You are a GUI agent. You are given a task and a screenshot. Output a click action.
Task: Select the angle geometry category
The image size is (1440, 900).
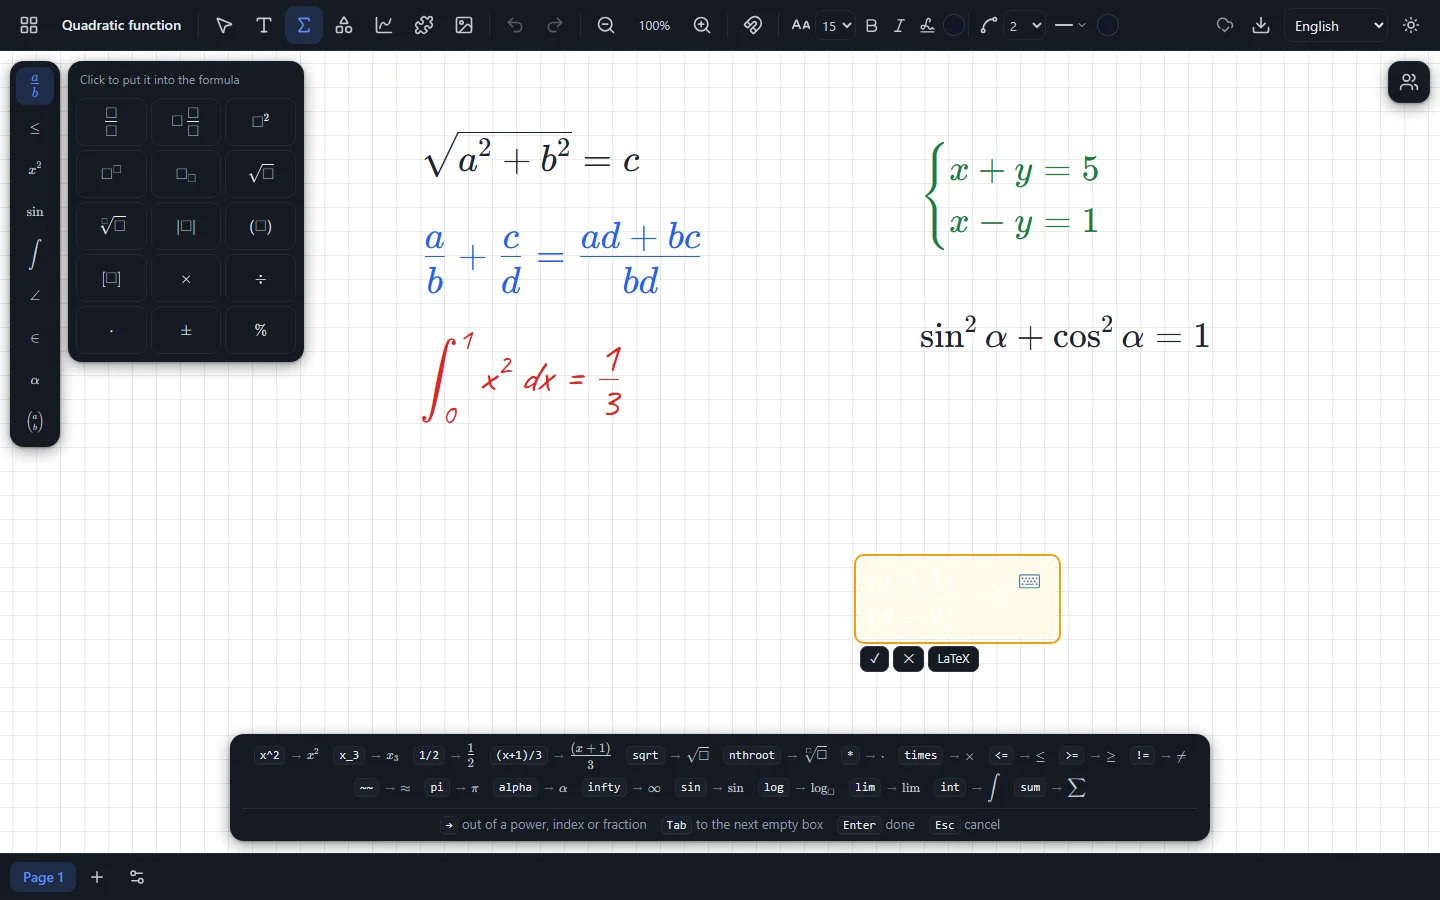pyautogui.click(x=35, y=296)
